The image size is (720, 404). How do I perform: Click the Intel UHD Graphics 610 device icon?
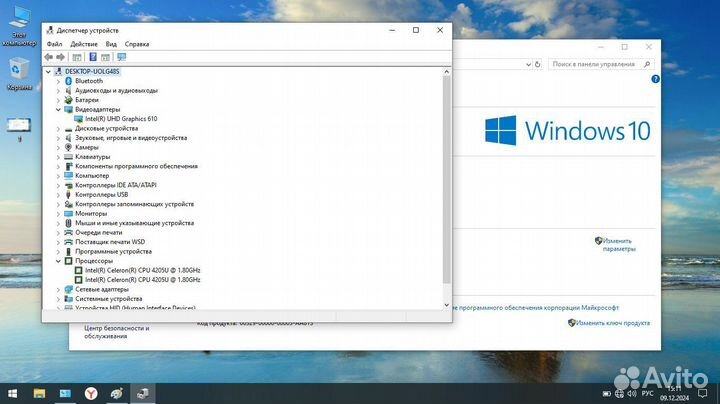click(79, 119)
